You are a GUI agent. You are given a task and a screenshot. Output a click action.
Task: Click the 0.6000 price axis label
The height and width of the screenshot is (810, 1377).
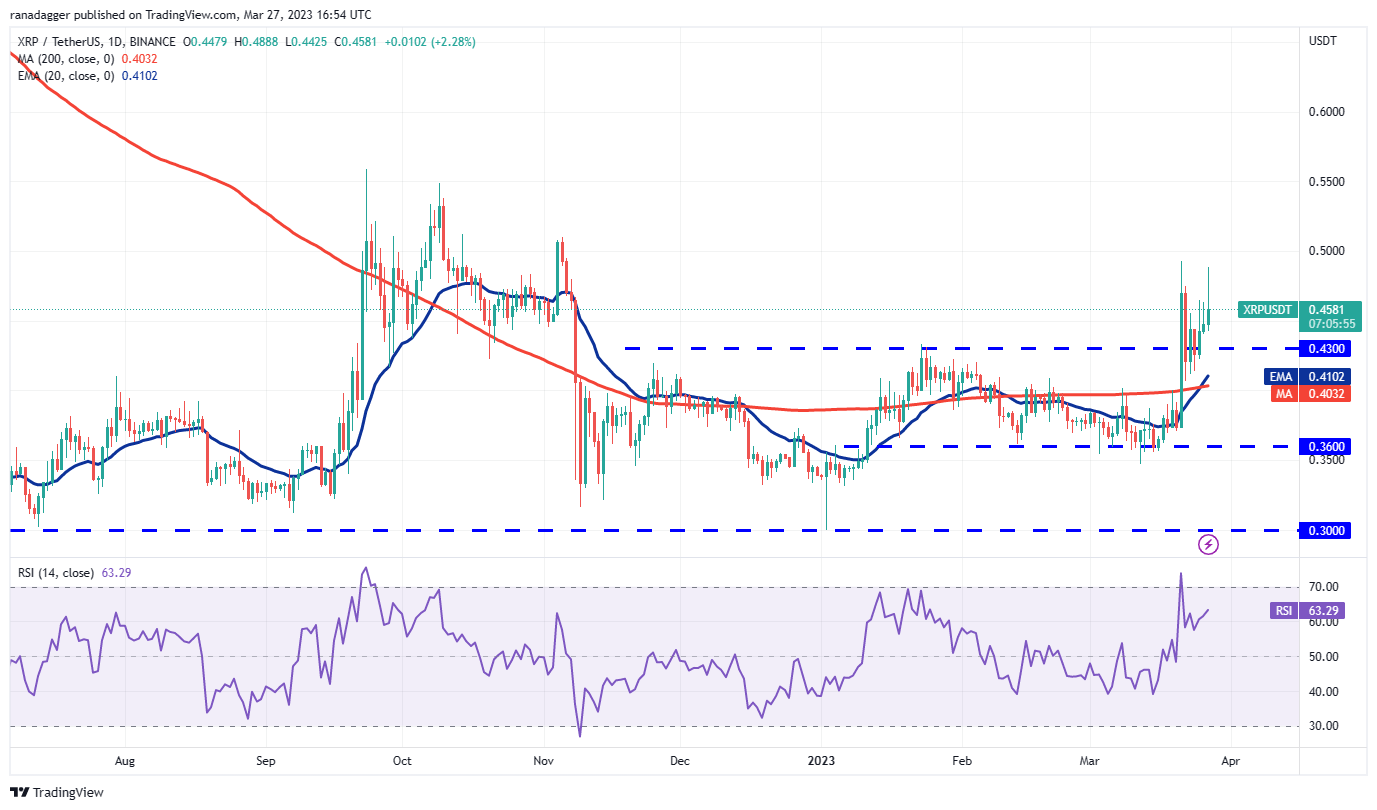click(x=1326, y=112)
